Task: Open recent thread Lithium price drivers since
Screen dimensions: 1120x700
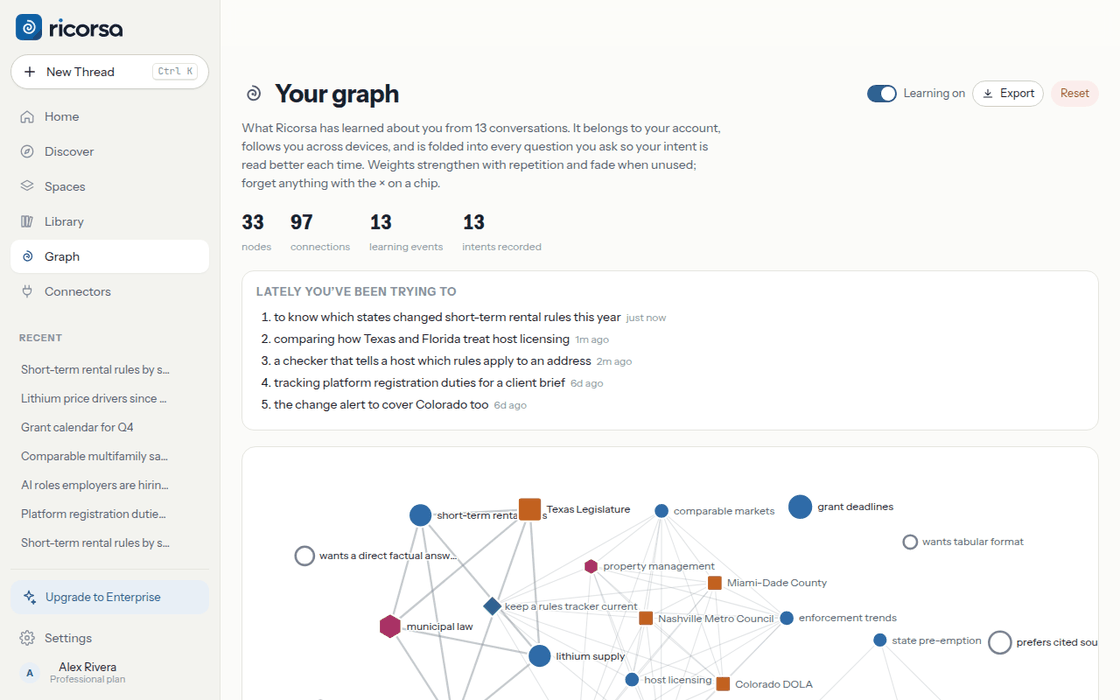Action: [x=94, y=399]
